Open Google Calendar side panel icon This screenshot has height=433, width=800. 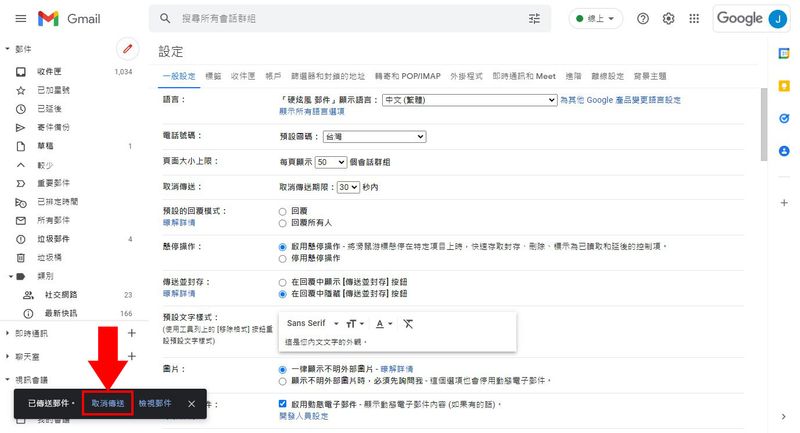pos(784,53)
